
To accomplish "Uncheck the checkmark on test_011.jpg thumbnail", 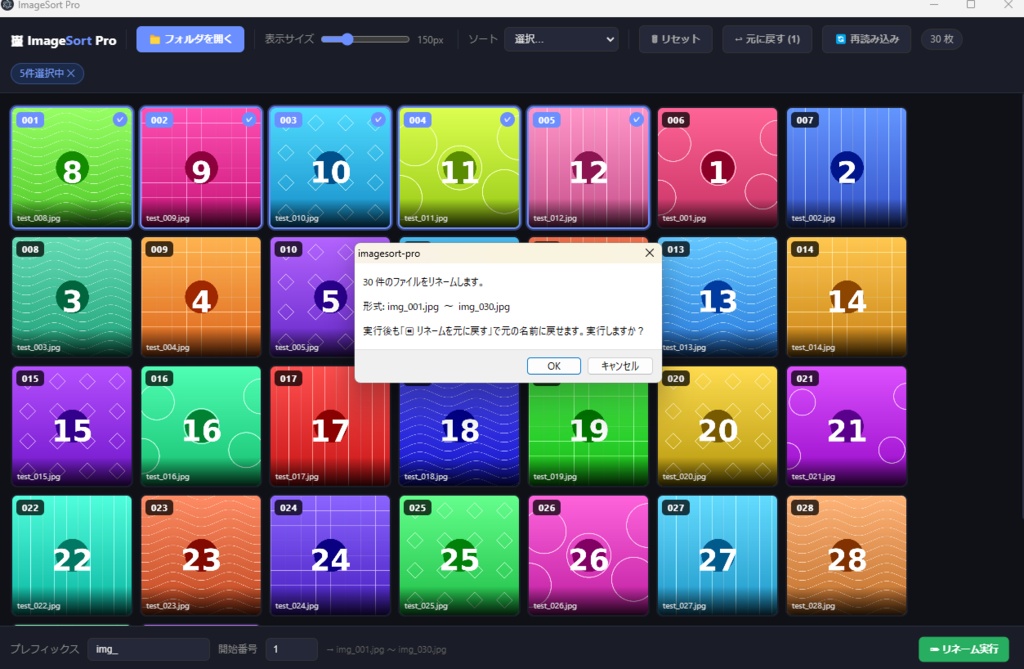I will pyautogui.click(x=507, y=119).
